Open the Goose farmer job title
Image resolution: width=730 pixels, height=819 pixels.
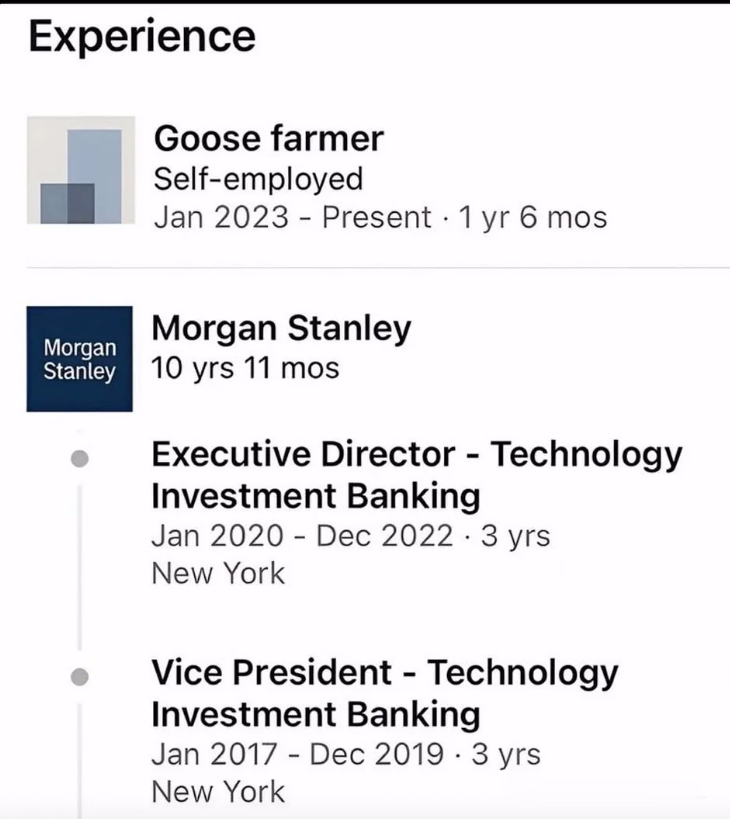(269, 138)
